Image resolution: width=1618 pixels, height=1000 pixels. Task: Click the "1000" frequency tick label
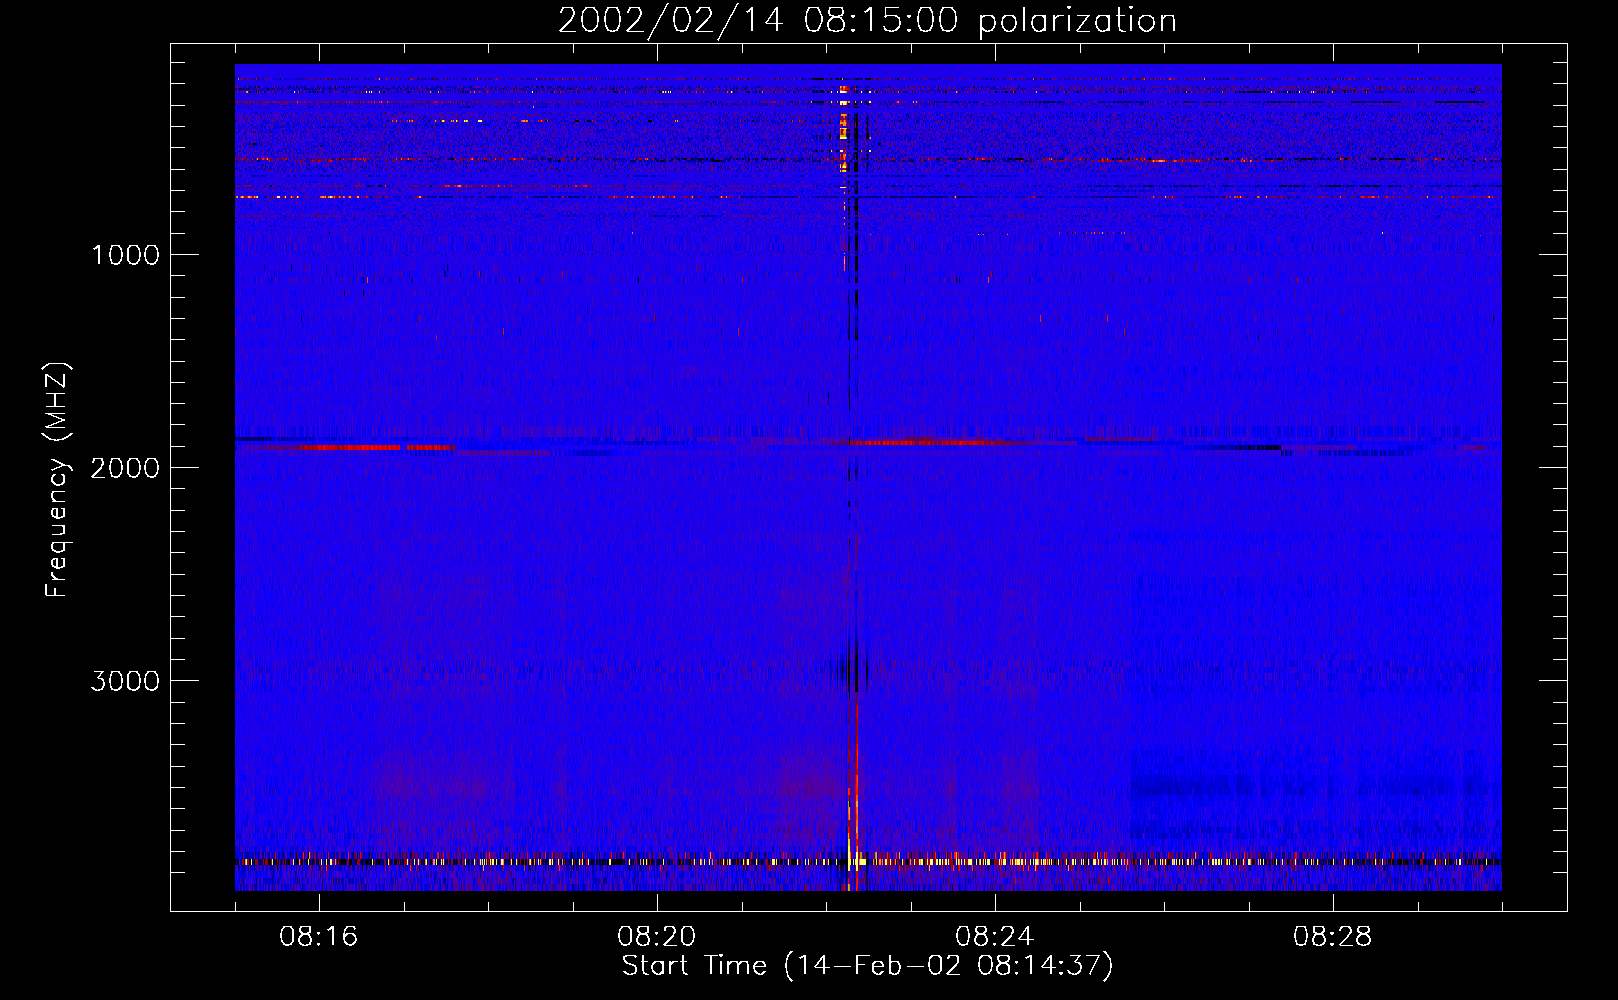click(x=125, y=255)
